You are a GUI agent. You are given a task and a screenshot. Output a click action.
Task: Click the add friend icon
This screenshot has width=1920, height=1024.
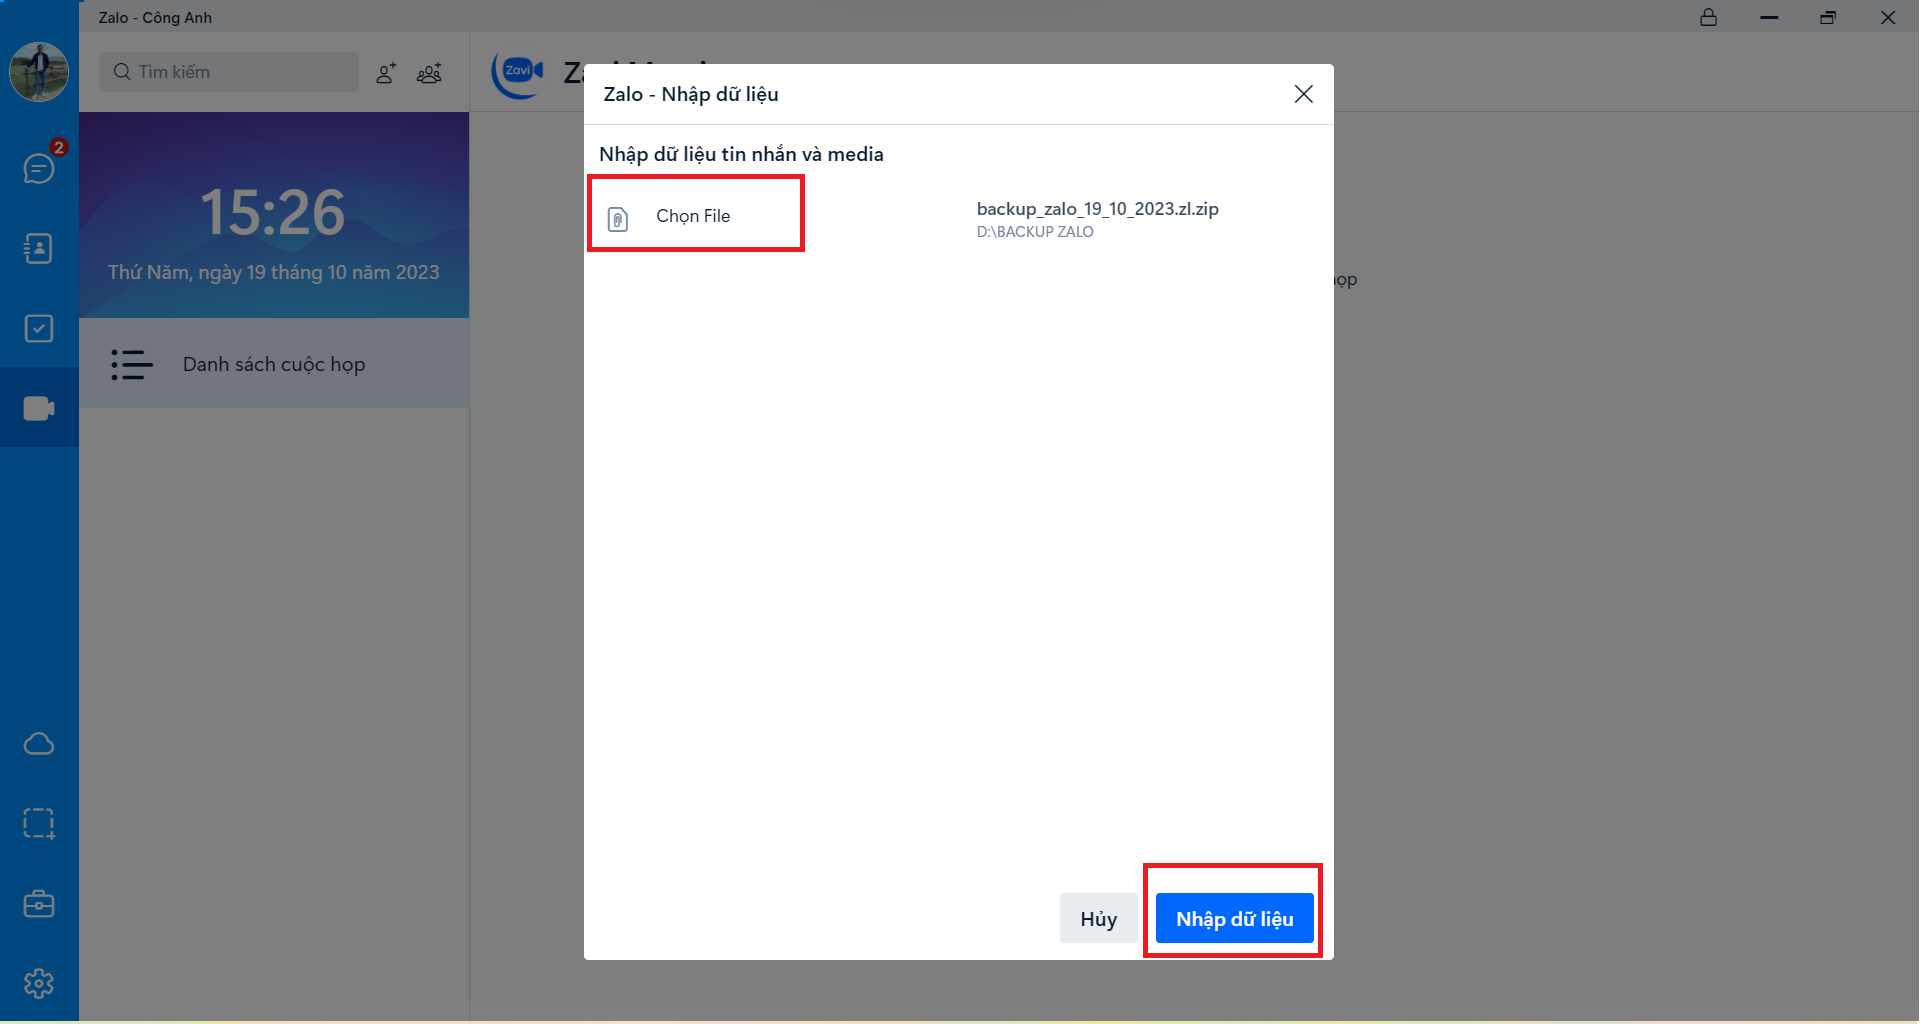[x=386, y=73]
